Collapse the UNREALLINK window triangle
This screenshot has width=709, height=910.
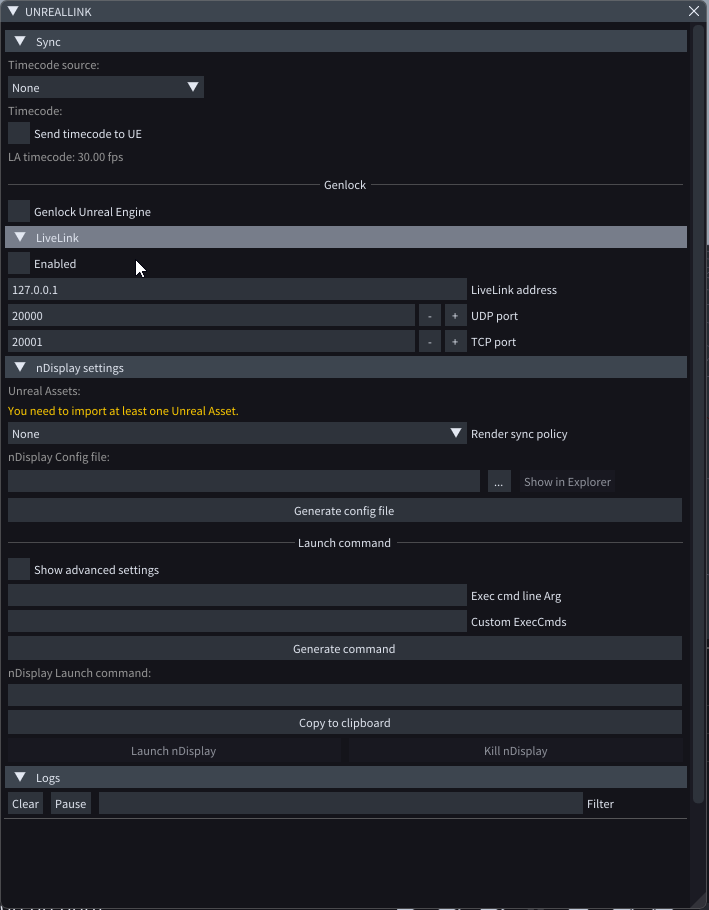point(13,11)
